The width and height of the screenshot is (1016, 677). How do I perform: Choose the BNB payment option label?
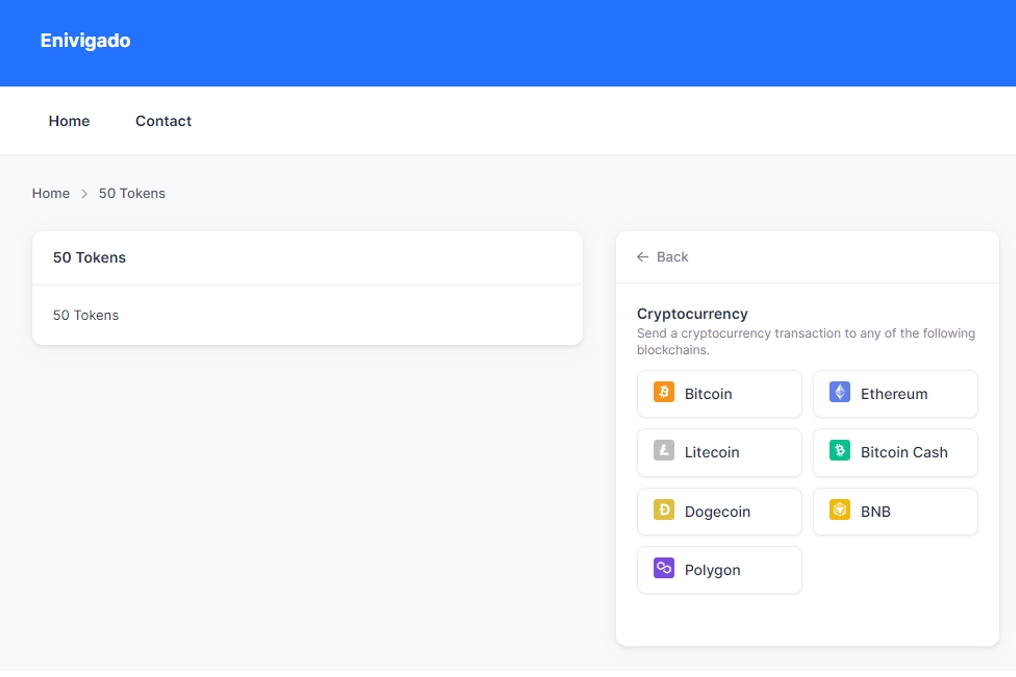click(875, 512)
